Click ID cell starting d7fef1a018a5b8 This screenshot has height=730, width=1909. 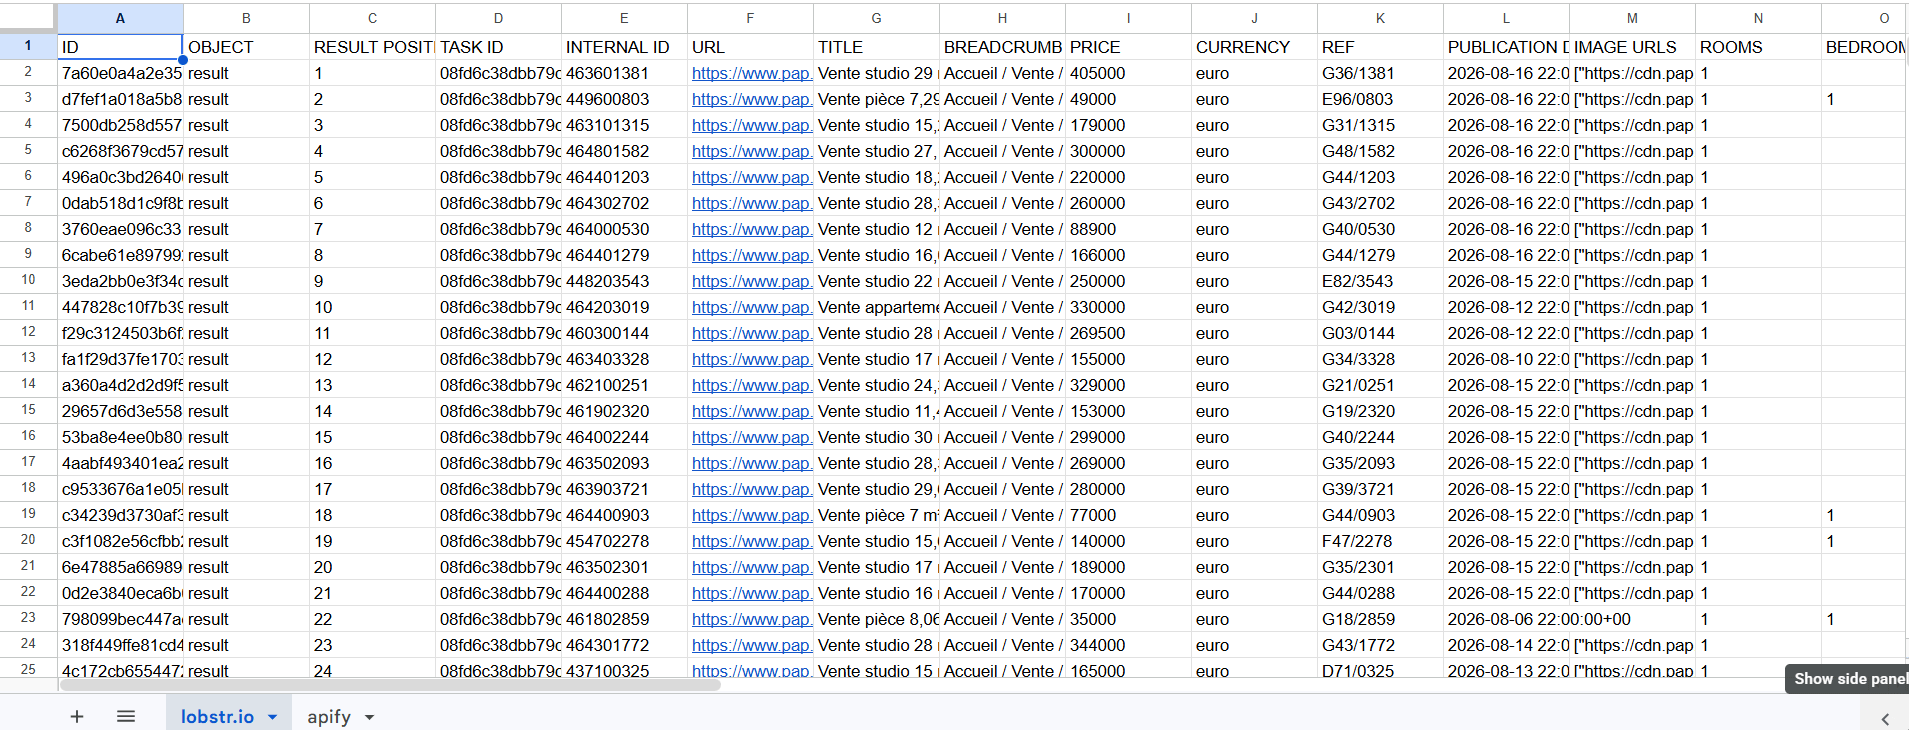[x=120, y=99]
